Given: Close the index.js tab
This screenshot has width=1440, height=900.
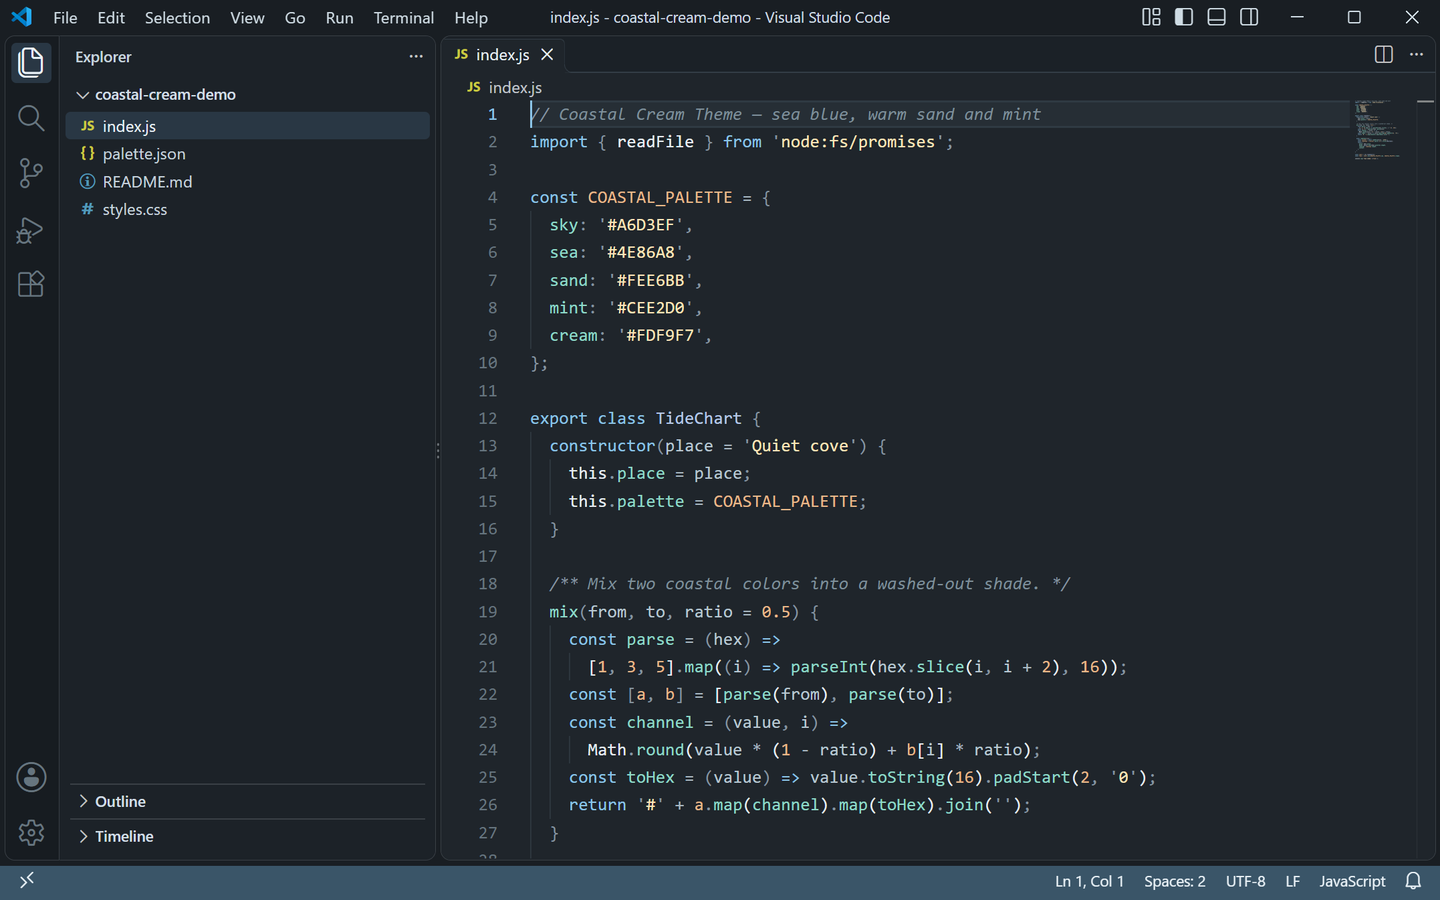Looking at the screenshot, I should [x=547, y=54].
